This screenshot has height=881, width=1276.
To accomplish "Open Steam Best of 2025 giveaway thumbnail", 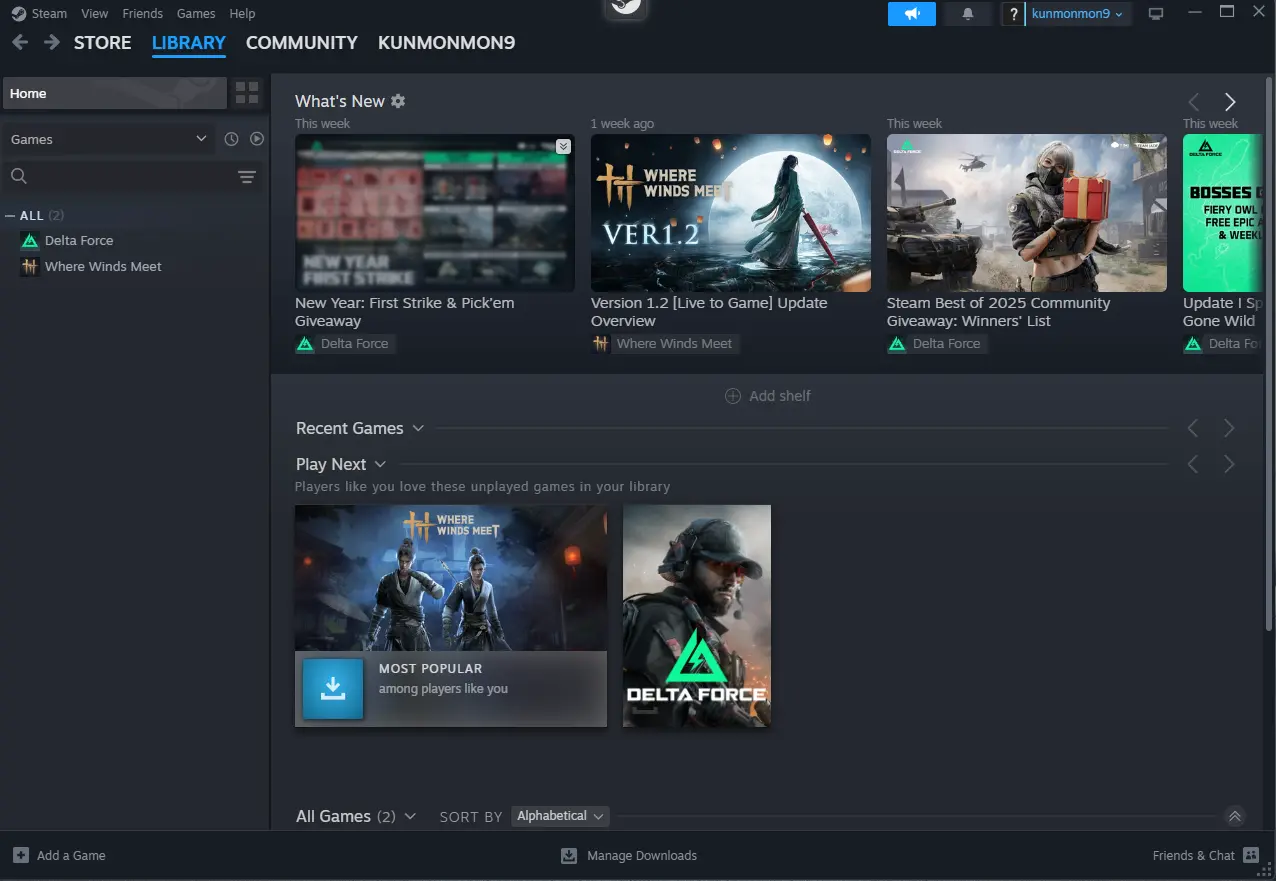I will click(x=1027, y=213).
